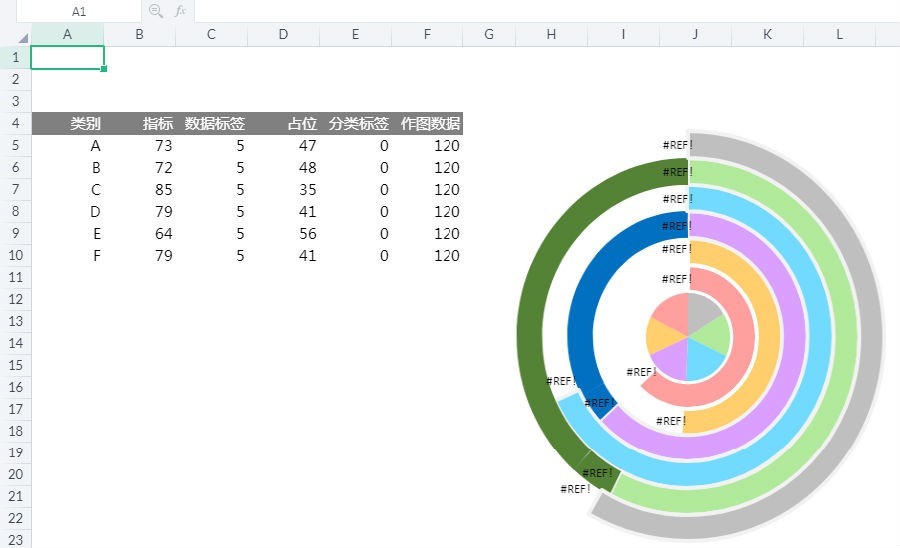This screenshot has height=548, width=900.
Task: Click the light green pie slice in center
Action: (712, 329)
